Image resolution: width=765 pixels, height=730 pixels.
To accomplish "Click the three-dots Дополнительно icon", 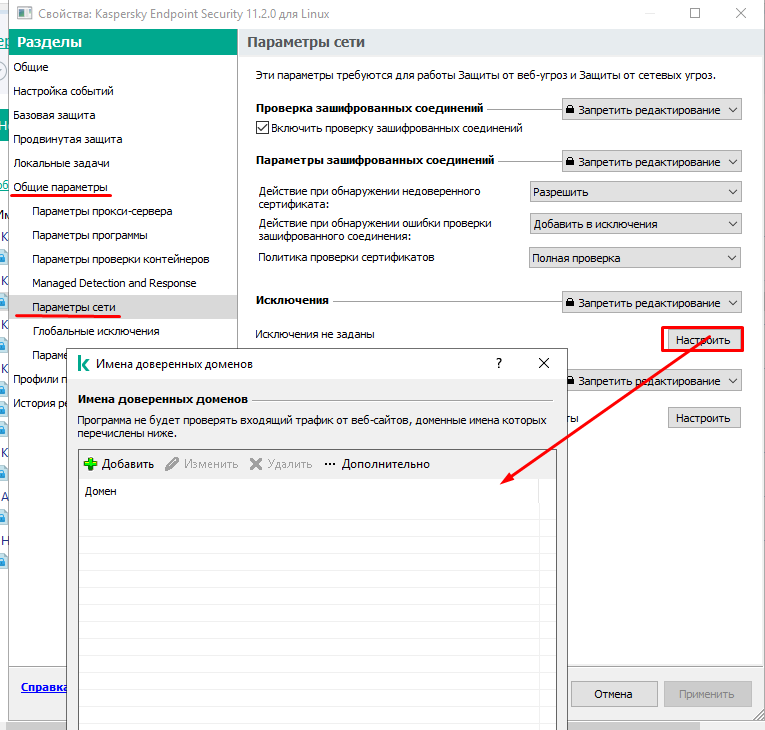I will pyautogui.click(x=330, y=464).
